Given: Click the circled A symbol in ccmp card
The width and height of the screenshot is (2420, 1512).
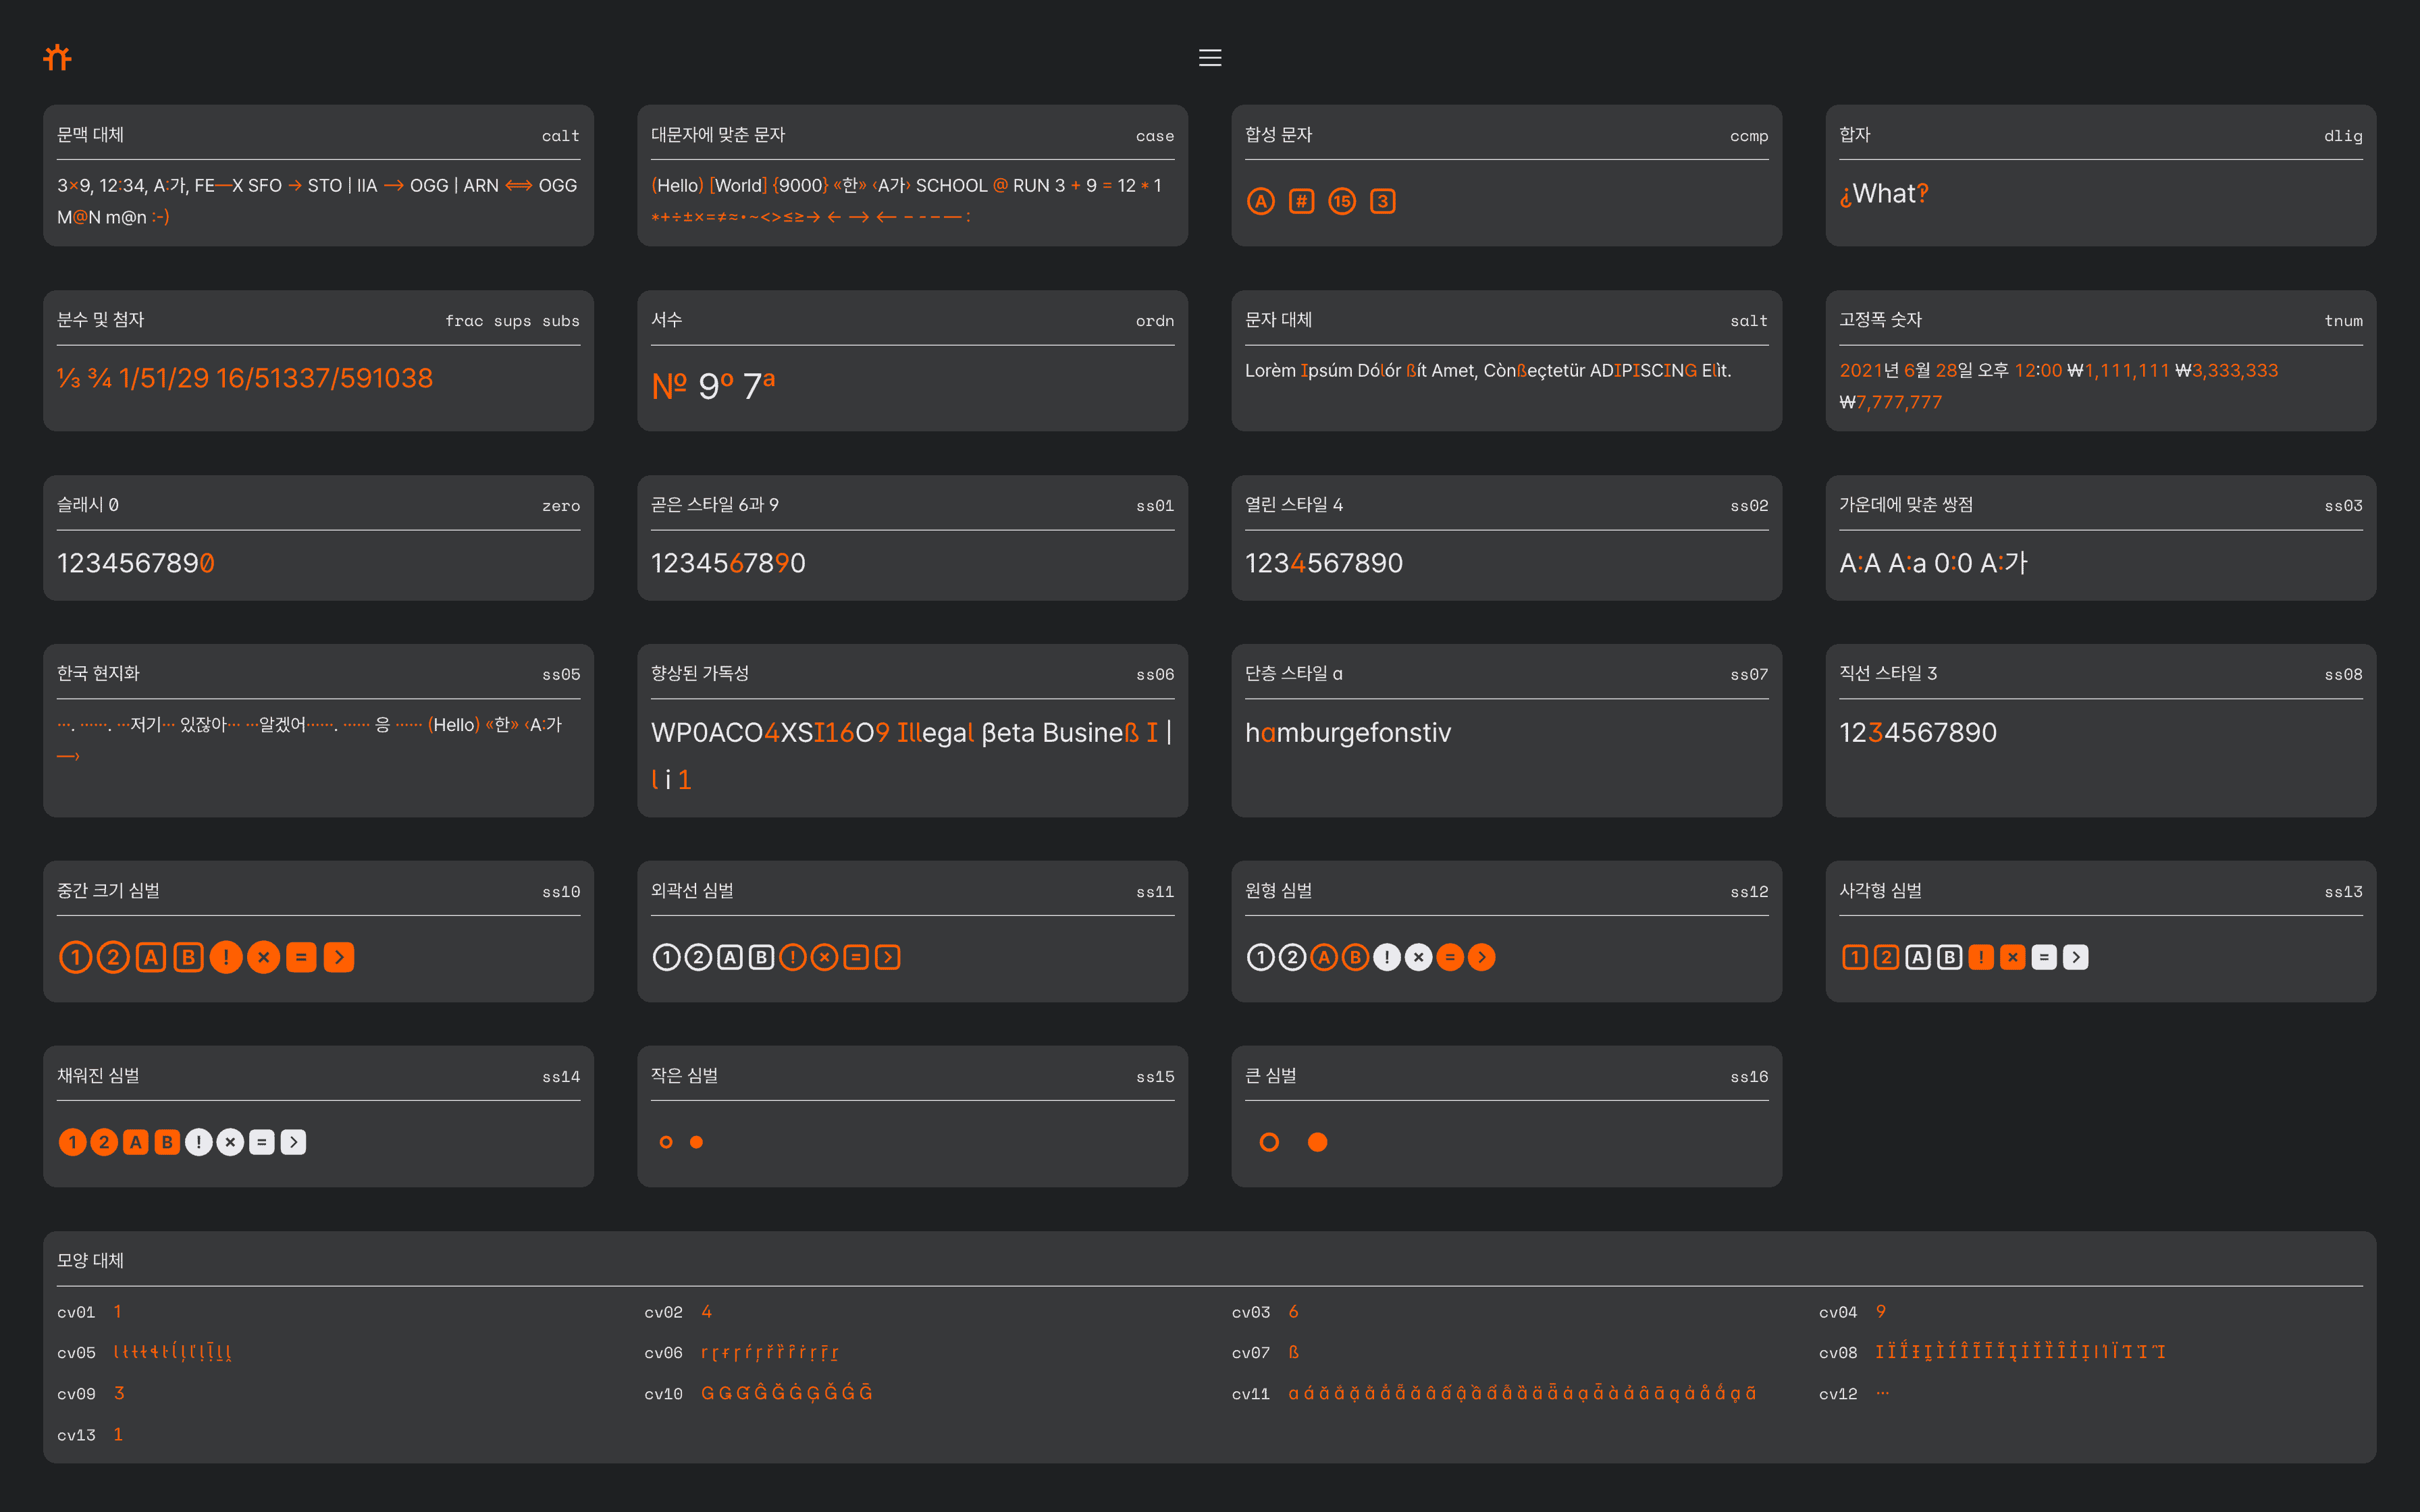Looking at the screenshot, I should click(x=1260, y=201).
